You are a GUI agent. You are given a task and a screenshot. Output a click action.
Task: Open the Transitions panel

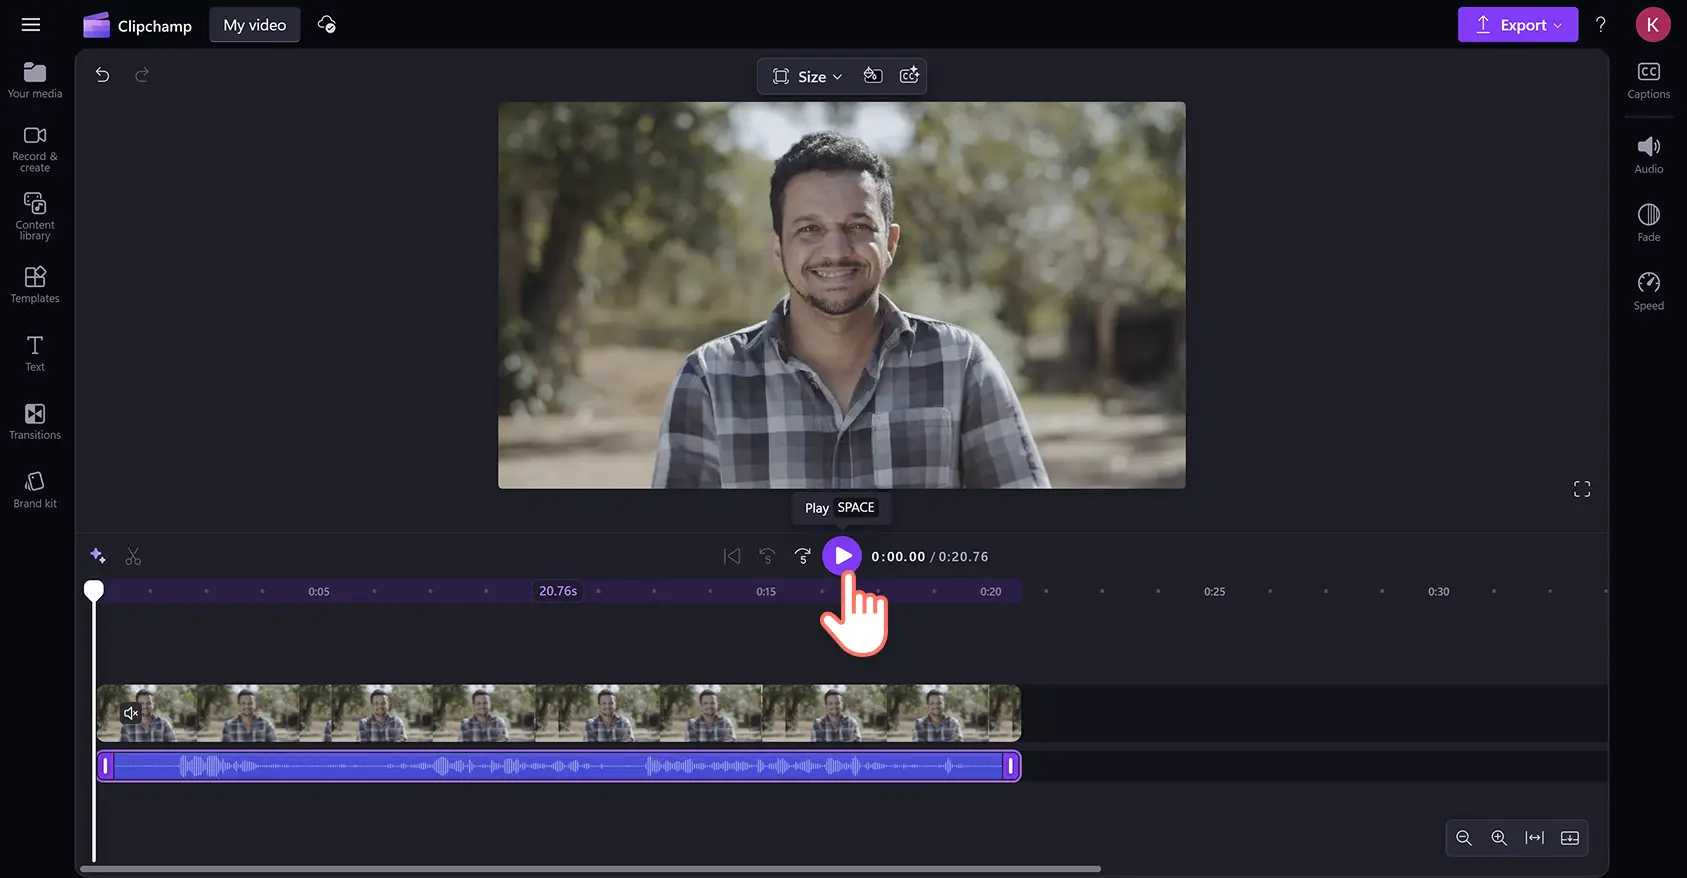point(35,421)
